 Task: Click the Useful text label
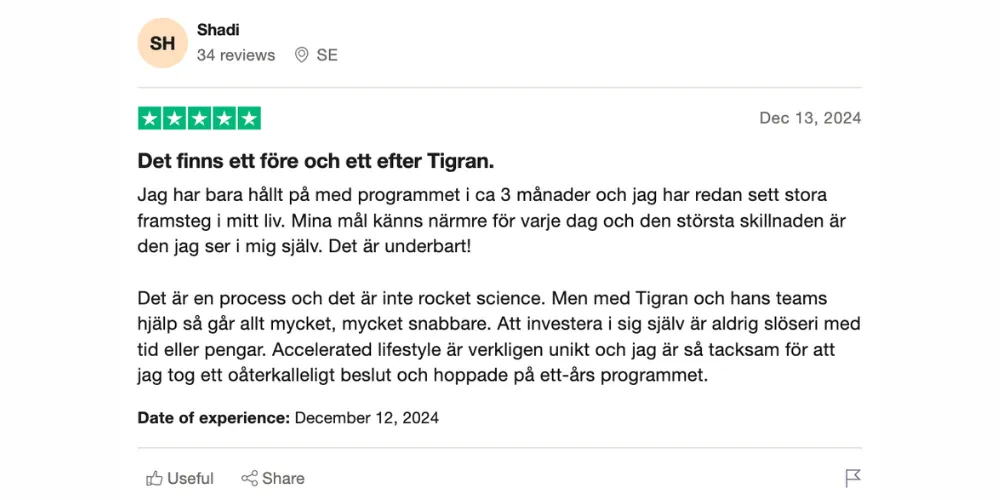point(190,478)
